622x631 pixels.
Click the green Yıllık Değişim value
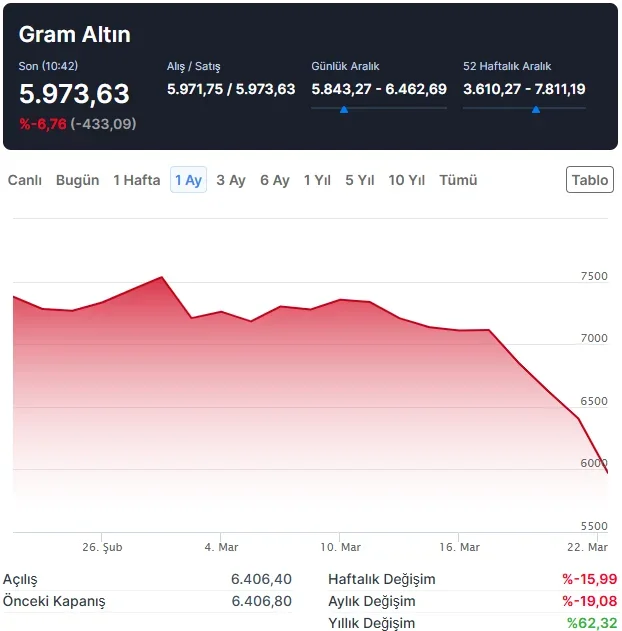click(591, 623)
